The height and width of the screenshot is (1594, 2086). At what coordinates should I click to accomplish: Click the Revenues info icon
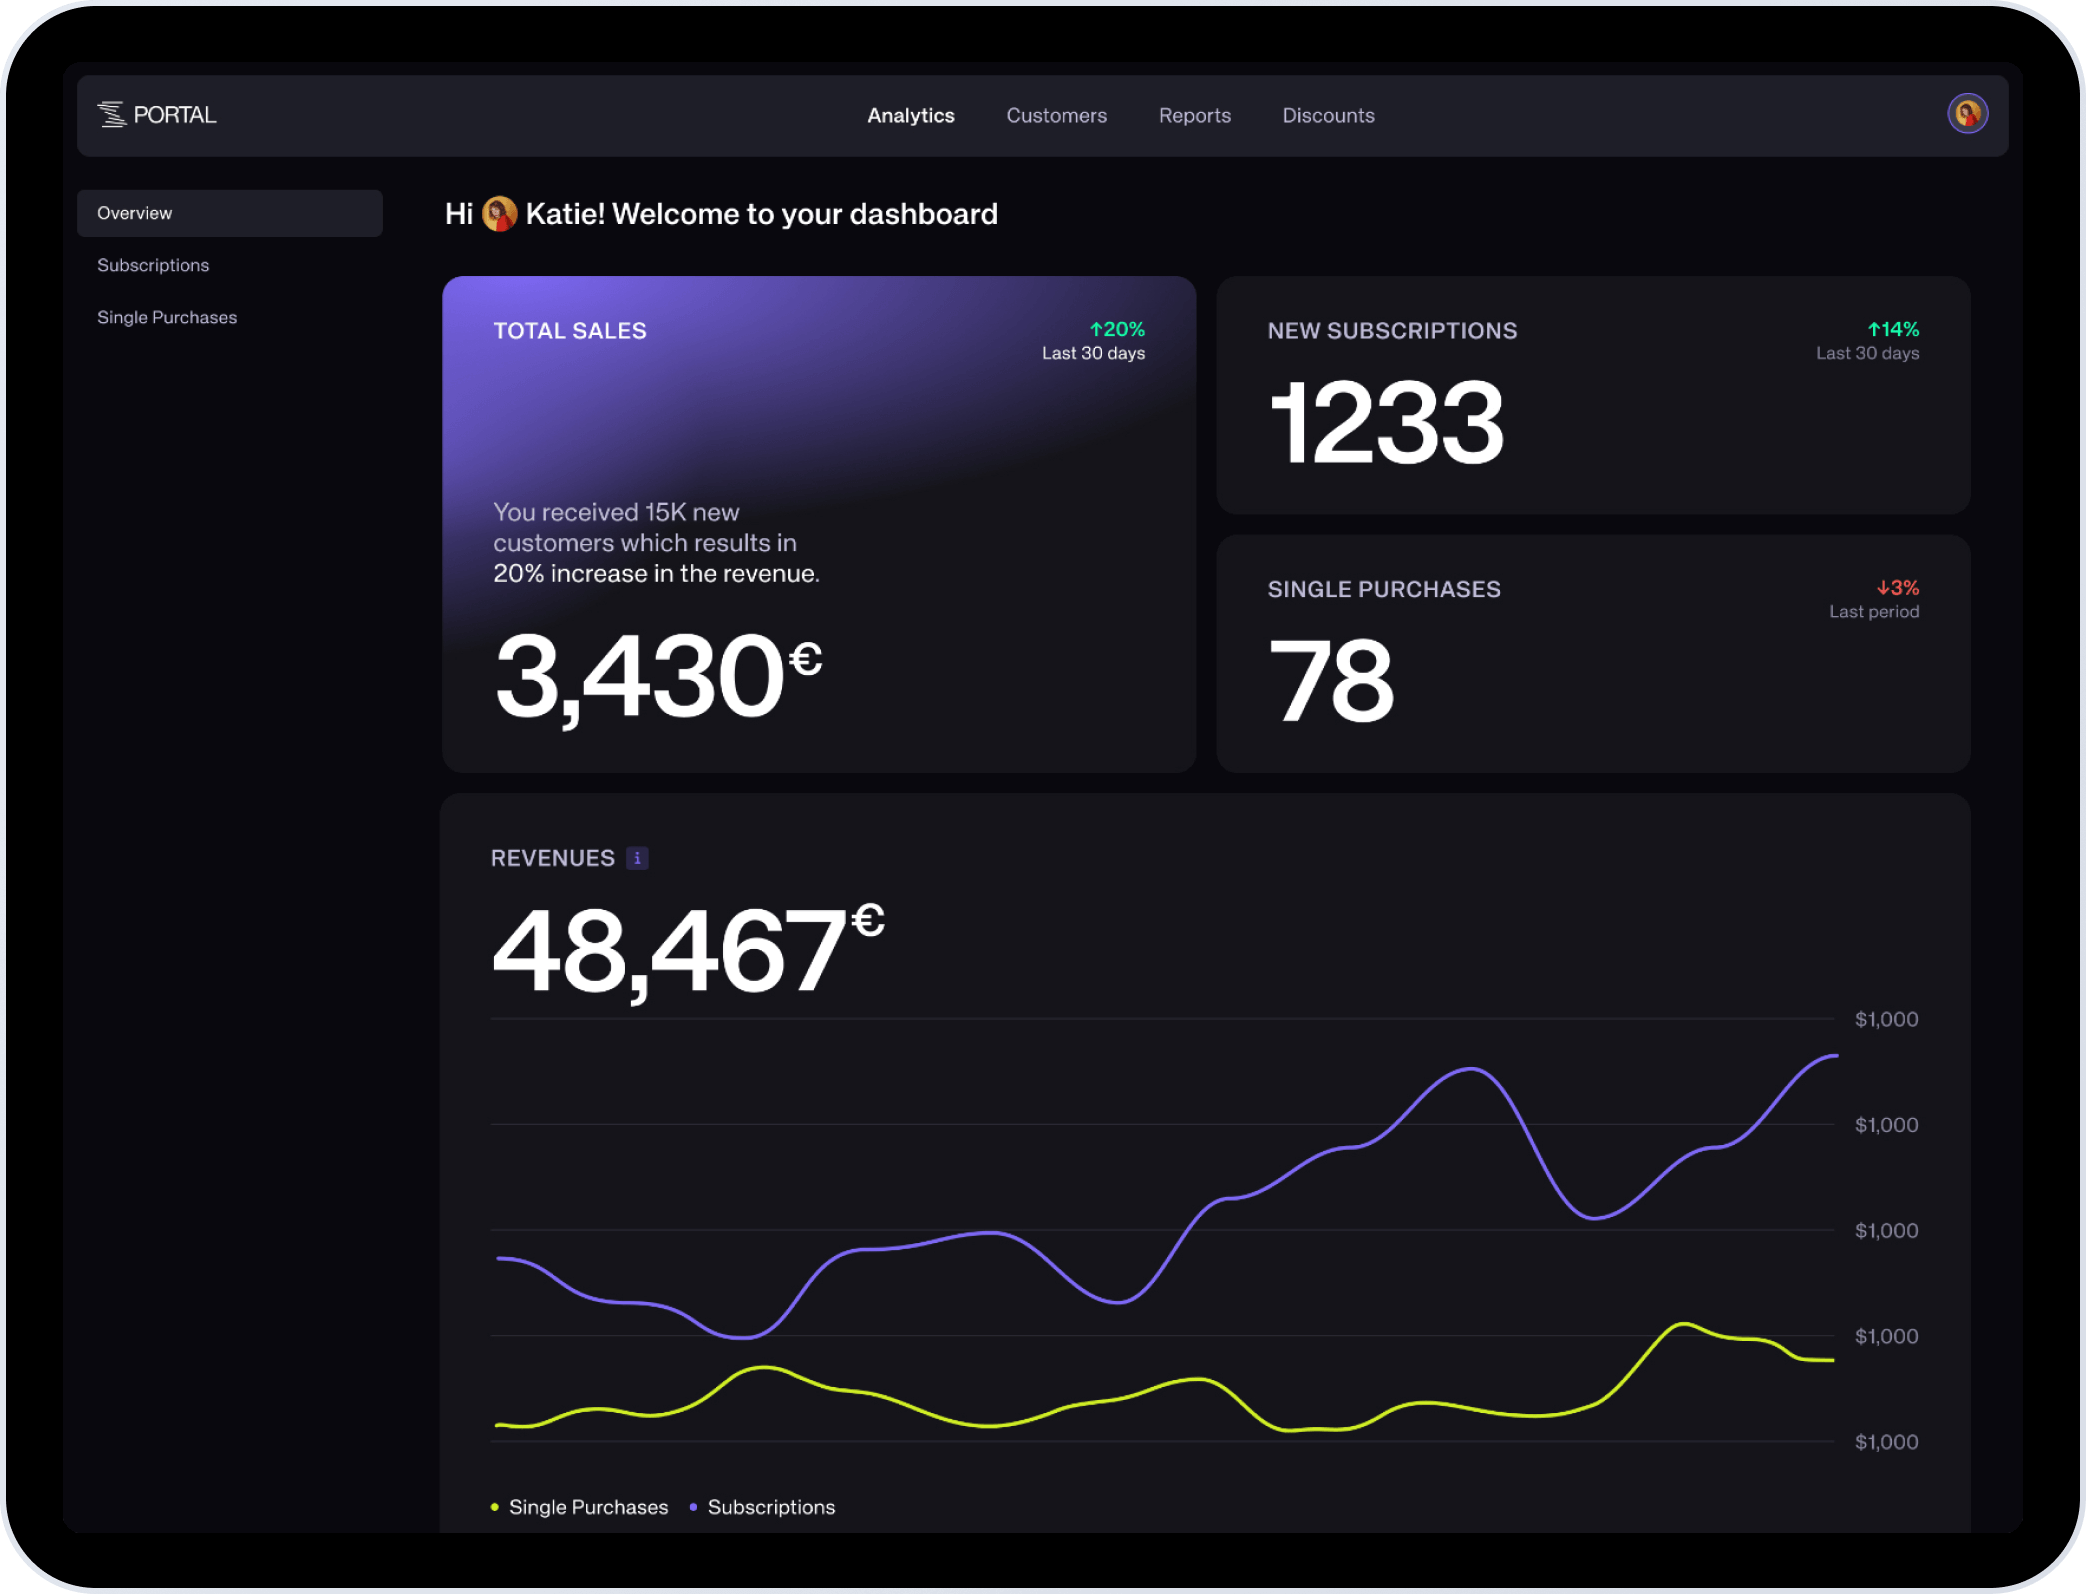tap(637, 858)
